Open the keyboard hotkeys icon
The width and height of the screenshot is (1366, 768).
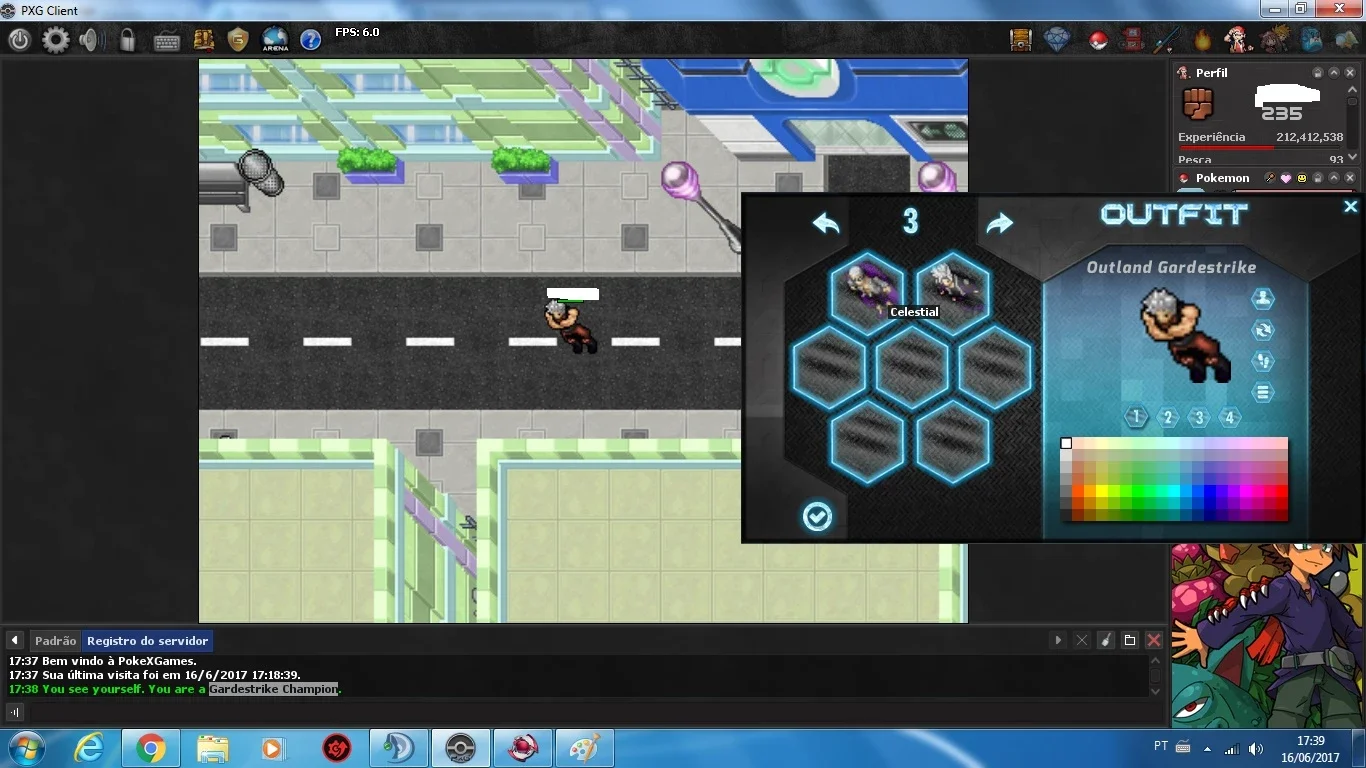(x=167, y=41)
